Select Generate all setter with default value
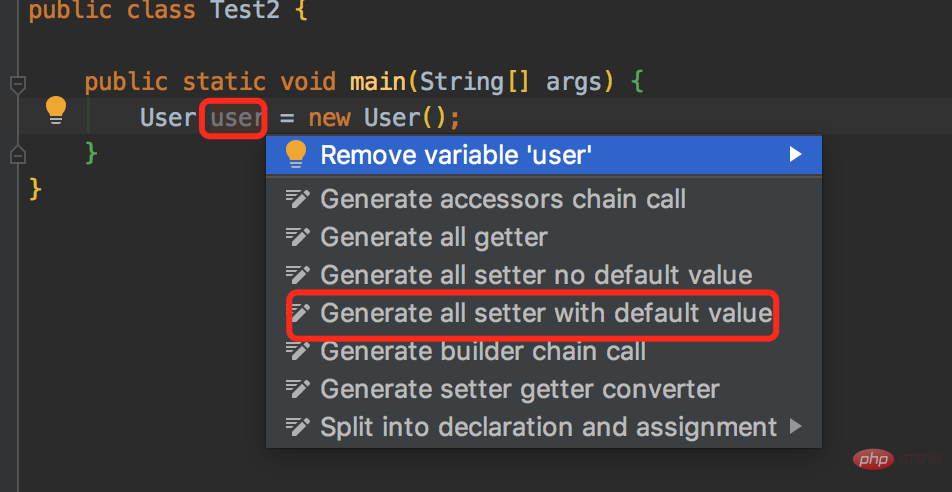The width and height of the screenshot is (952, 492). 545,313
